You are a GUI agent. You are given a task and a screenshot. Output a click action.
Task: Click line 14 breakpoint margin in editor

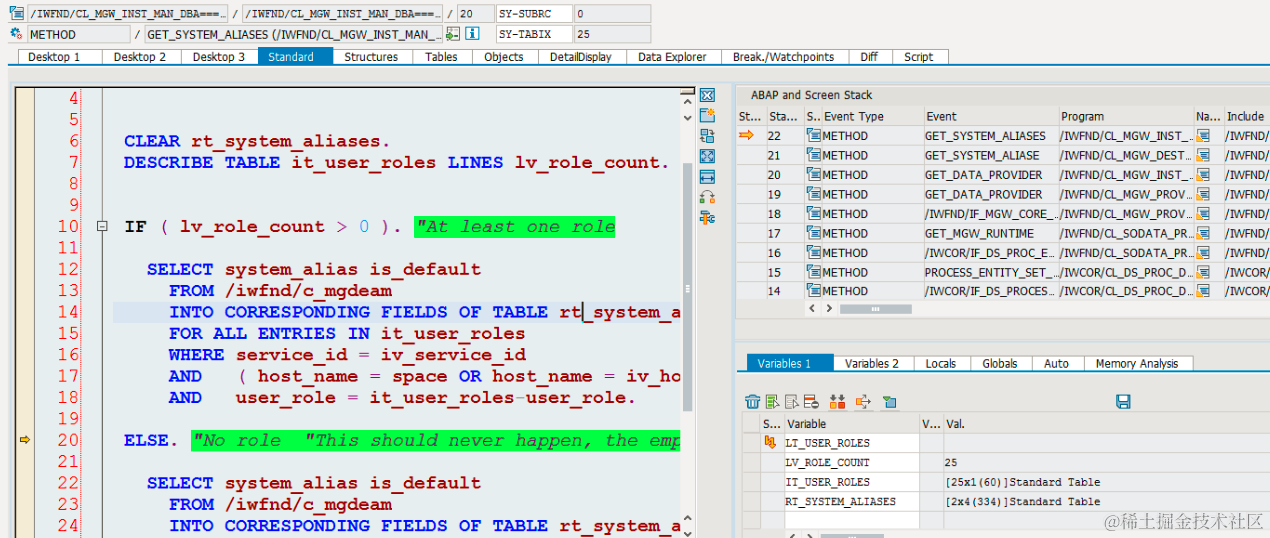point(25,312)
